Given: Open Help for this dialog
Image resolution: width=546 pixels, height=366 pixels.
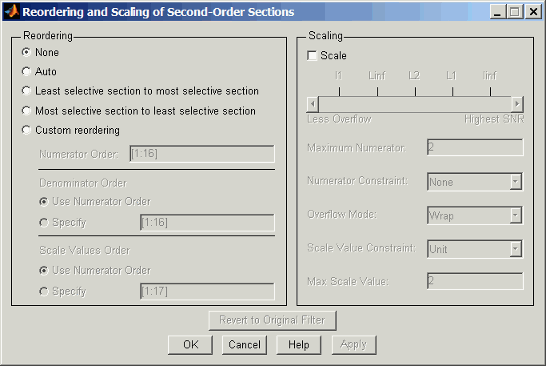Looking at the screenshot, I should click(298, 345).
